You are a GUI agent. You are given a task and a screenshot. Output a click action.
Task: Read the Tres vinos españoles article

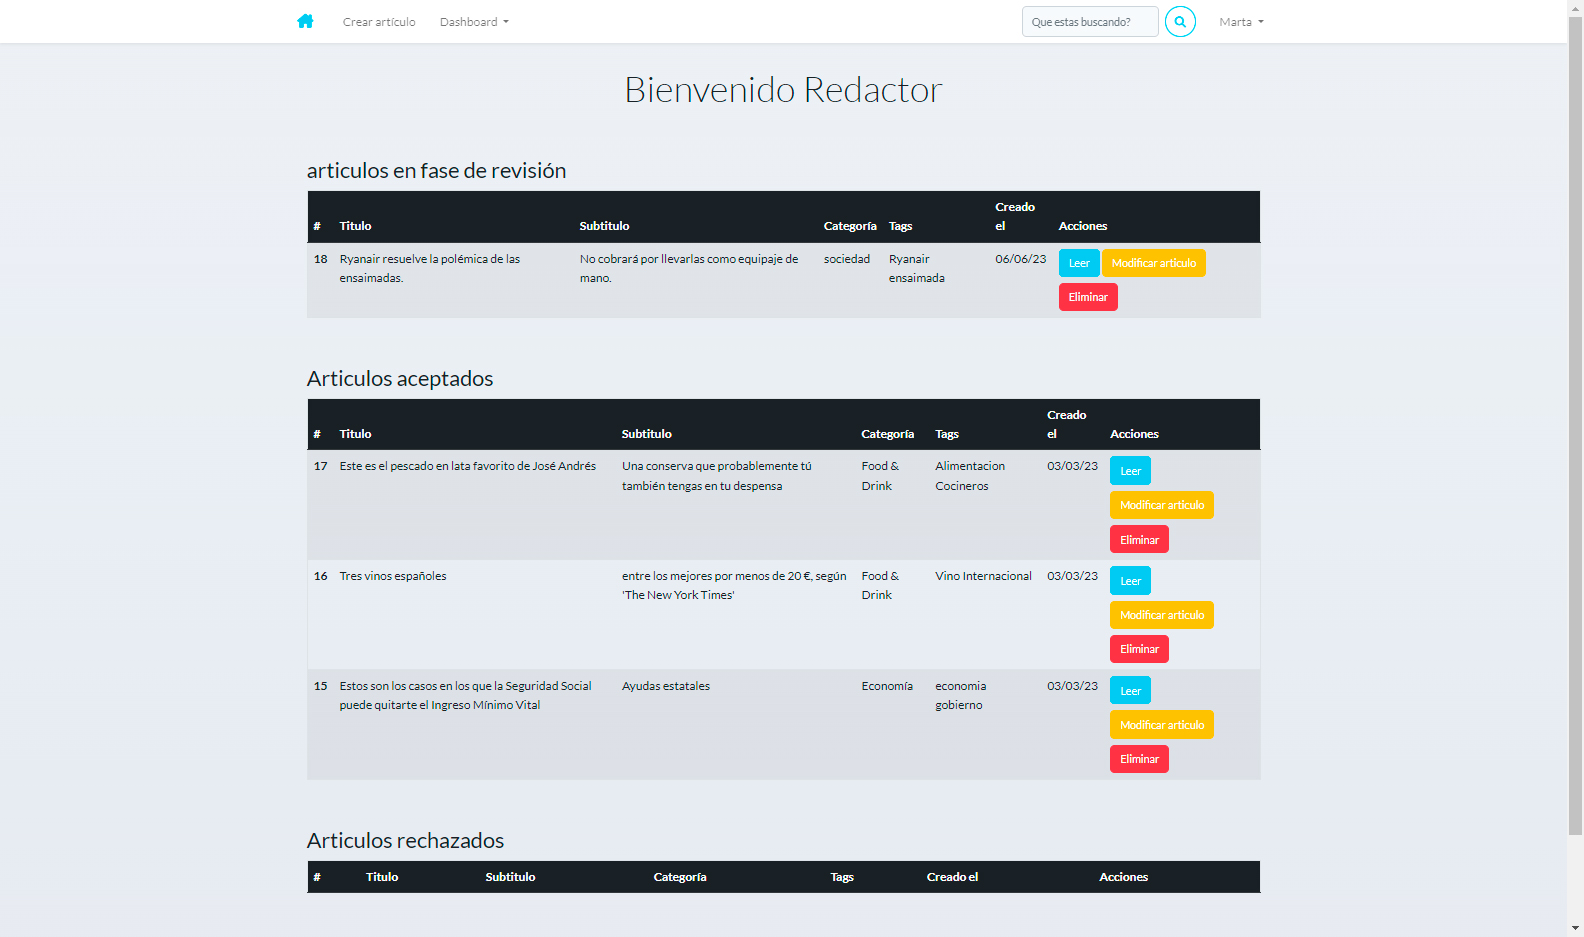[1130, 581]
